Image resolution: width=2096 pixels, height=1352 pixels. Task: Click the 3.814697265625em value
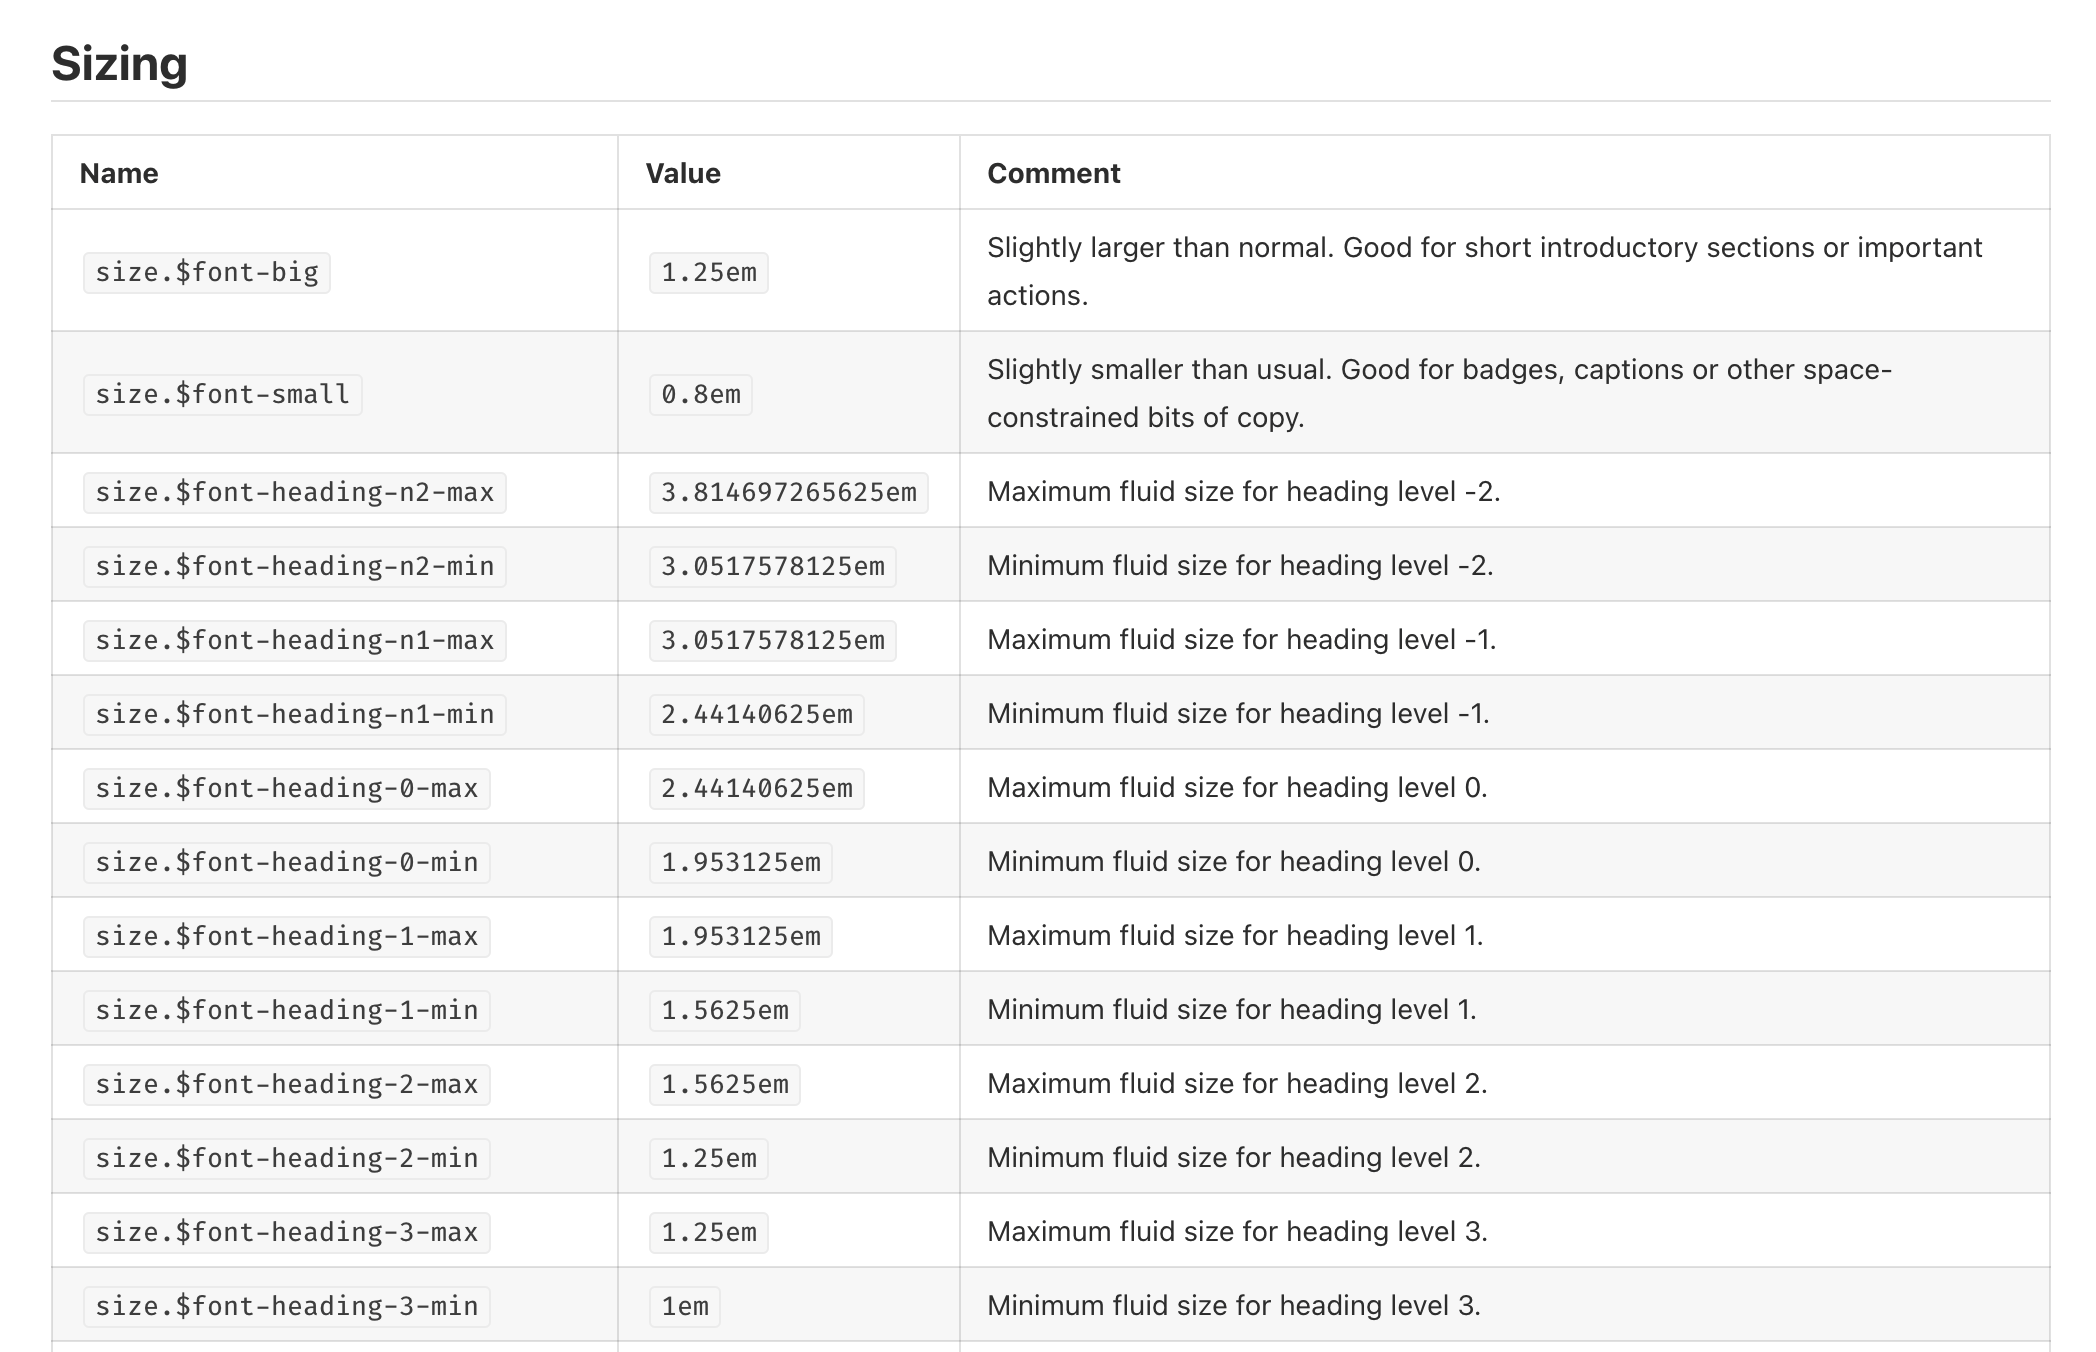click(x=788, y=492)
